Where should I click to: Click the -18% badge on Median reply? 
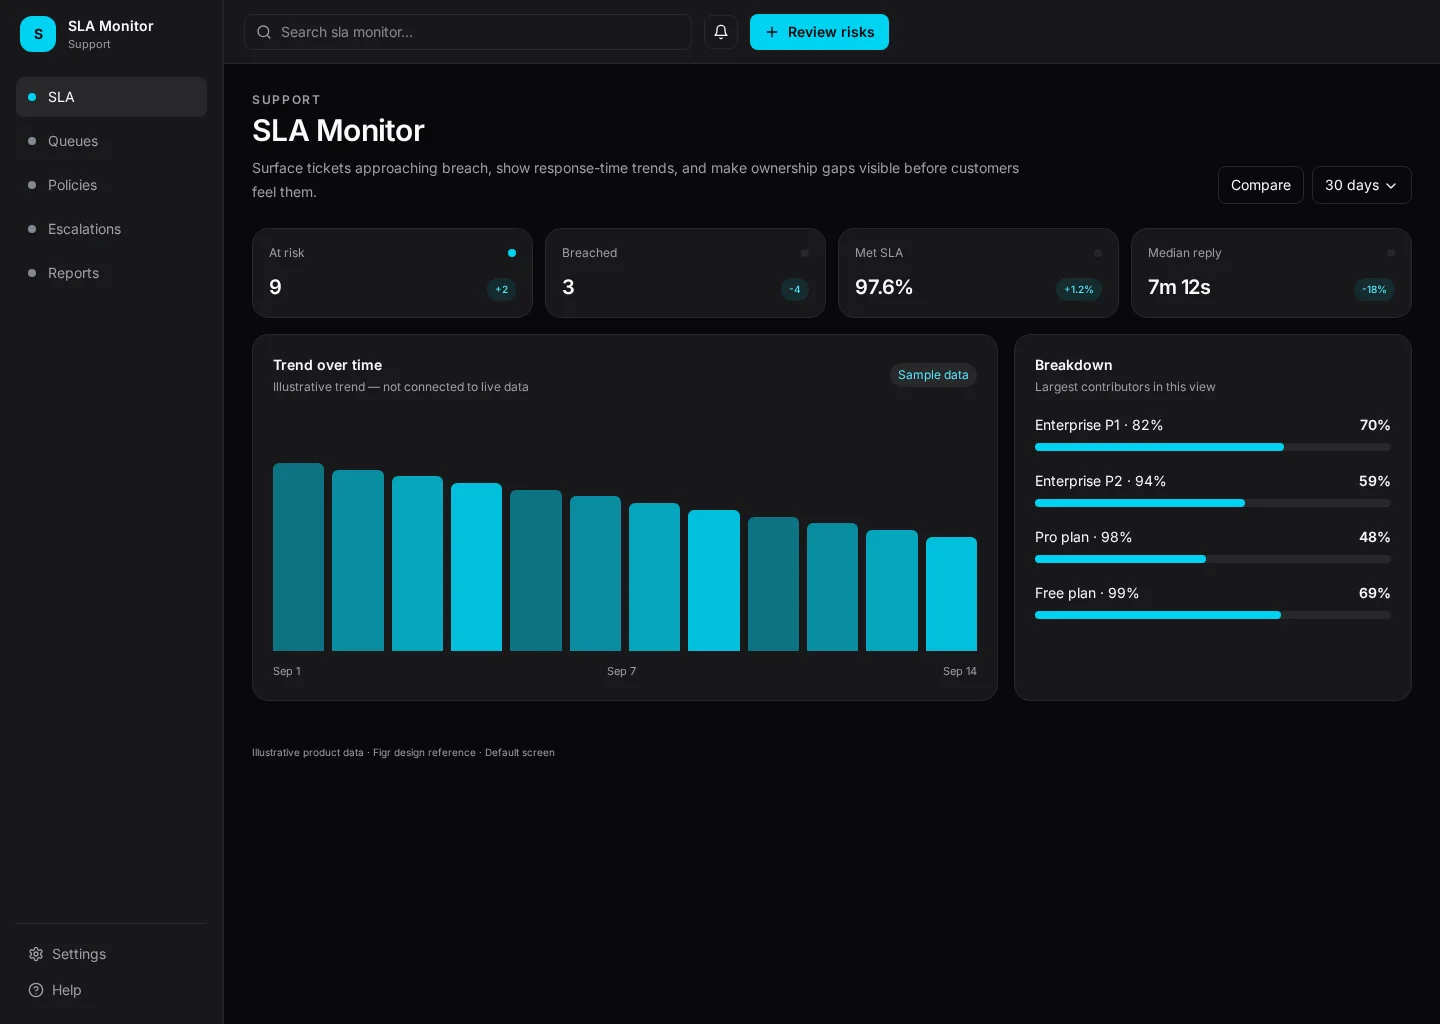[x=1374, y=289]
